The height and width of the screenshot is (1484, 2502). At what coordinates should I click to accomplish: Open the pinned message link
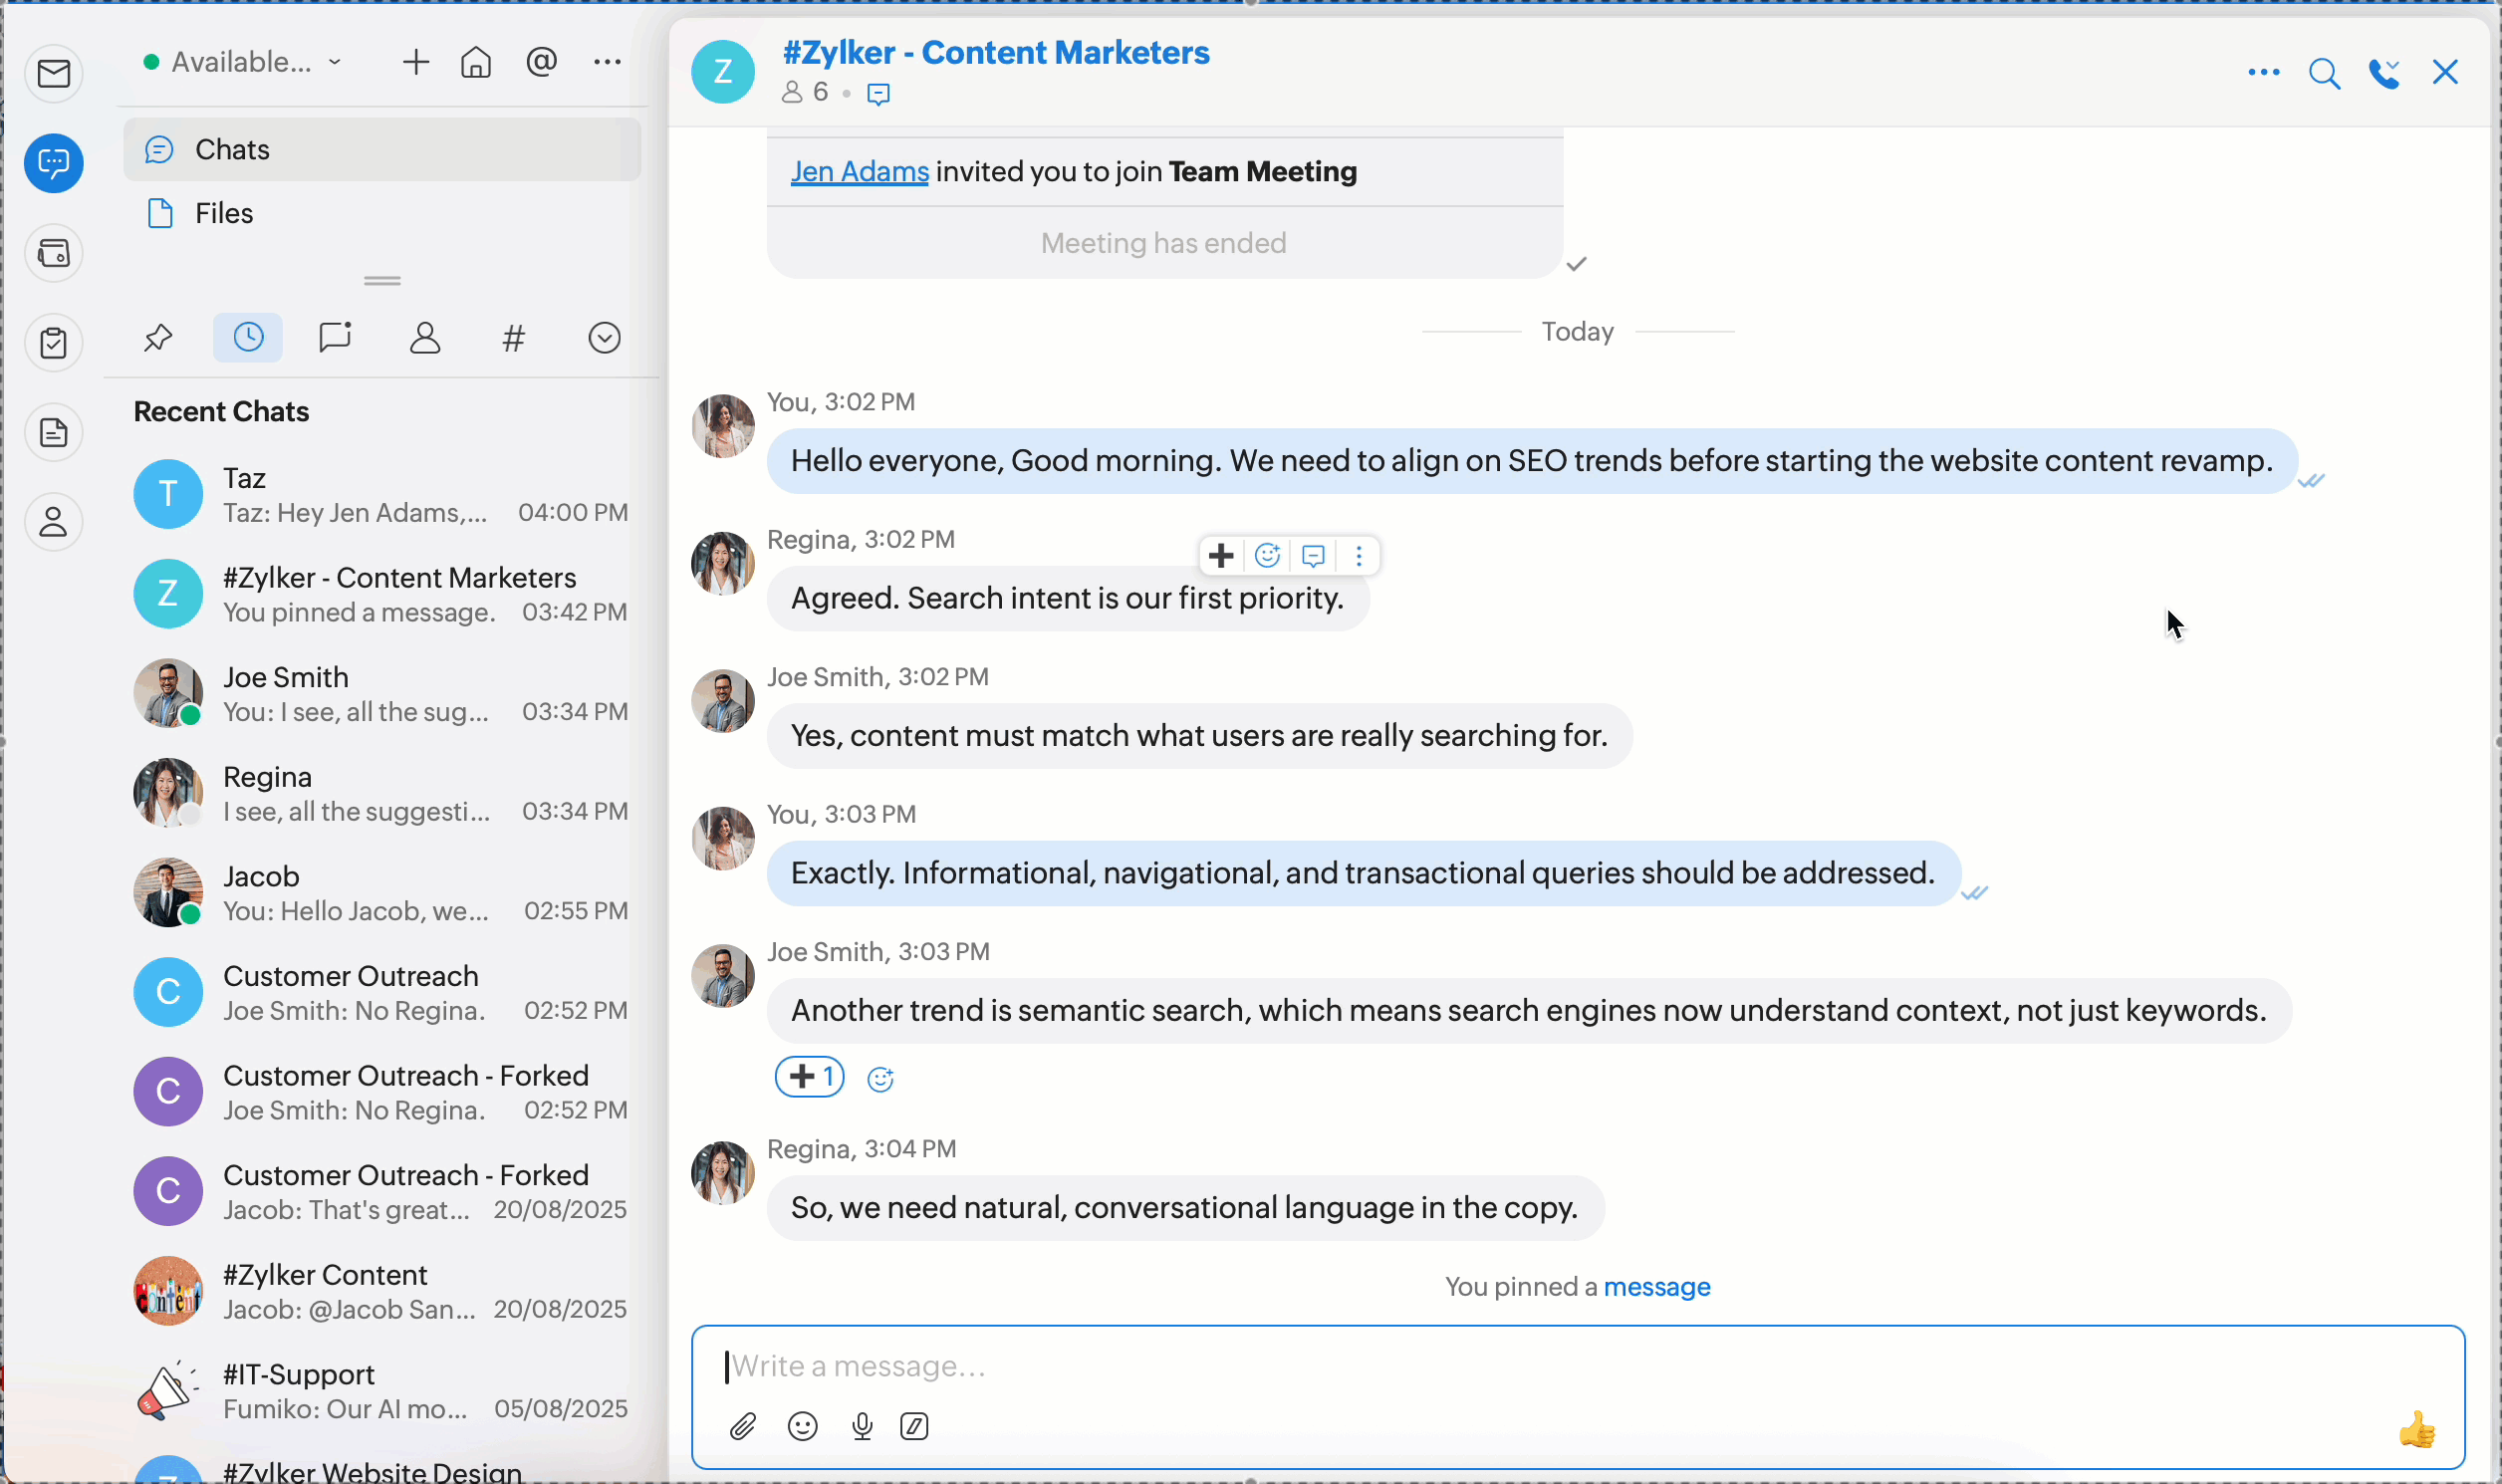click(1656, 1287)
